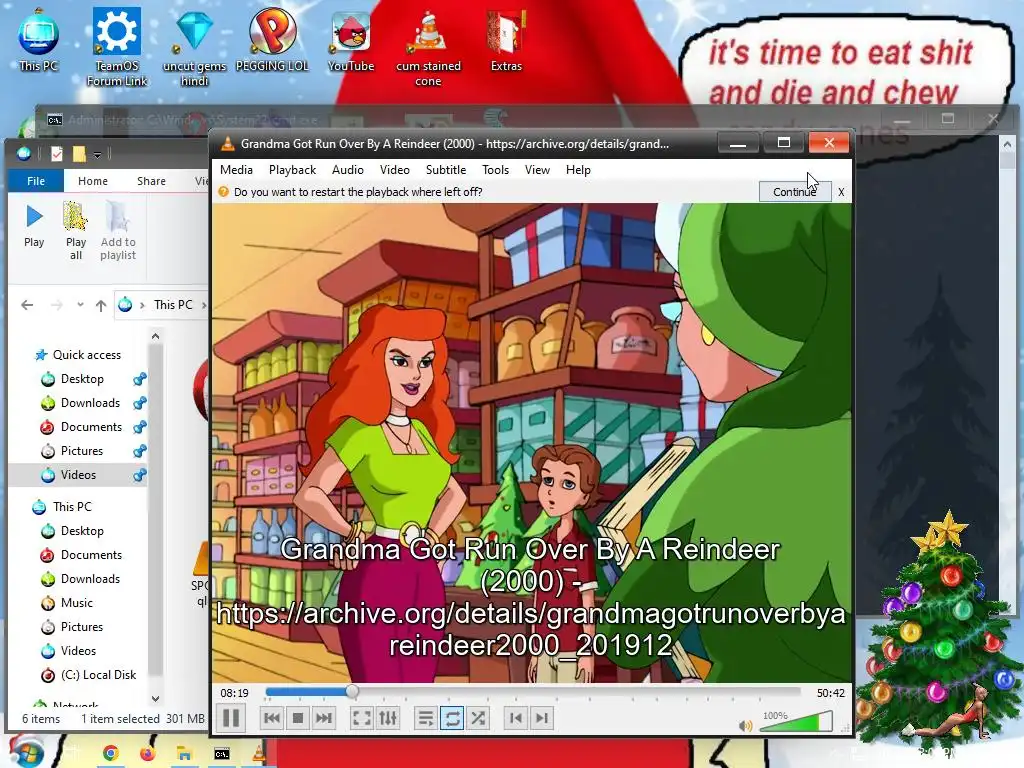Stop playback in VLC
The image size is (1024, 768).
(298, 718)
